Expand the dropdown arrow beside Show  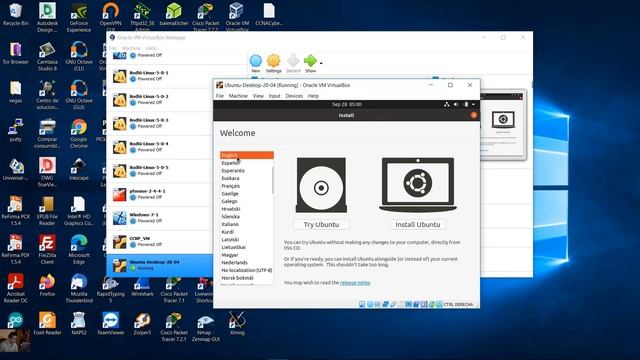321,63
